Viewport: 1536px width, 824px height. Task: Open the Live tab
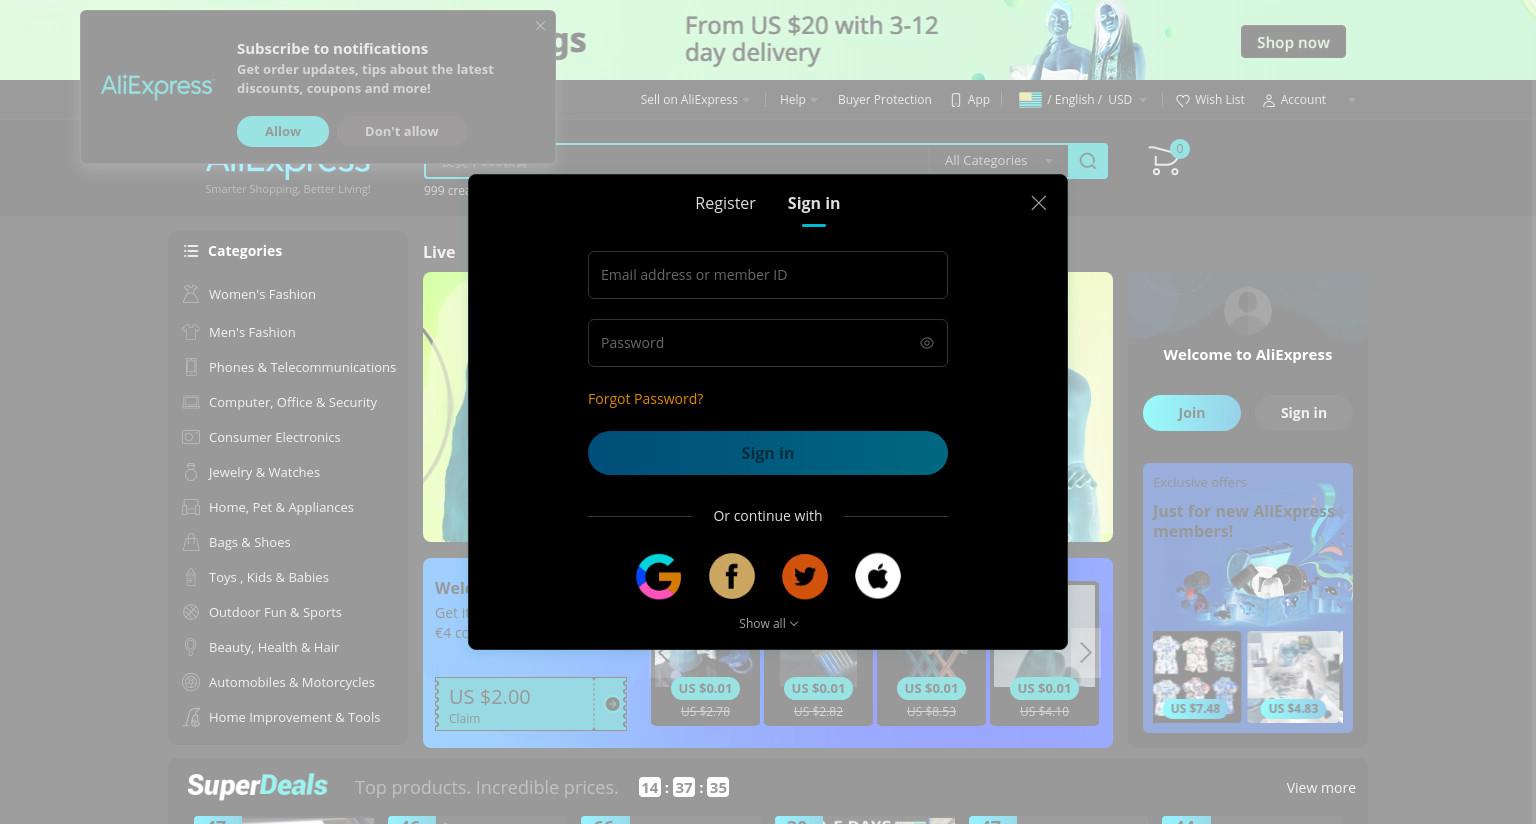pos(439,252)
